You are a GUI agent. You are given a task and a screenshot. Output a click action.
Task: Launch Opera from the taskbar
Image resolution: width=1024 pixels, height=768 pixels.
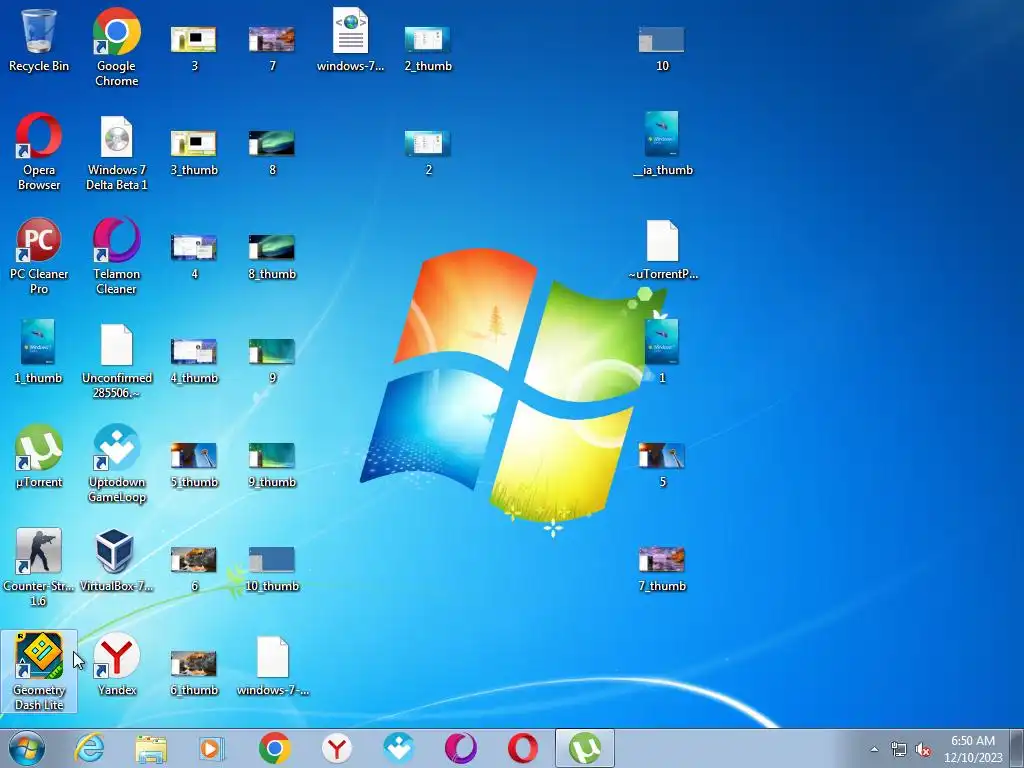pyautogui.click(x=522, y=748)
